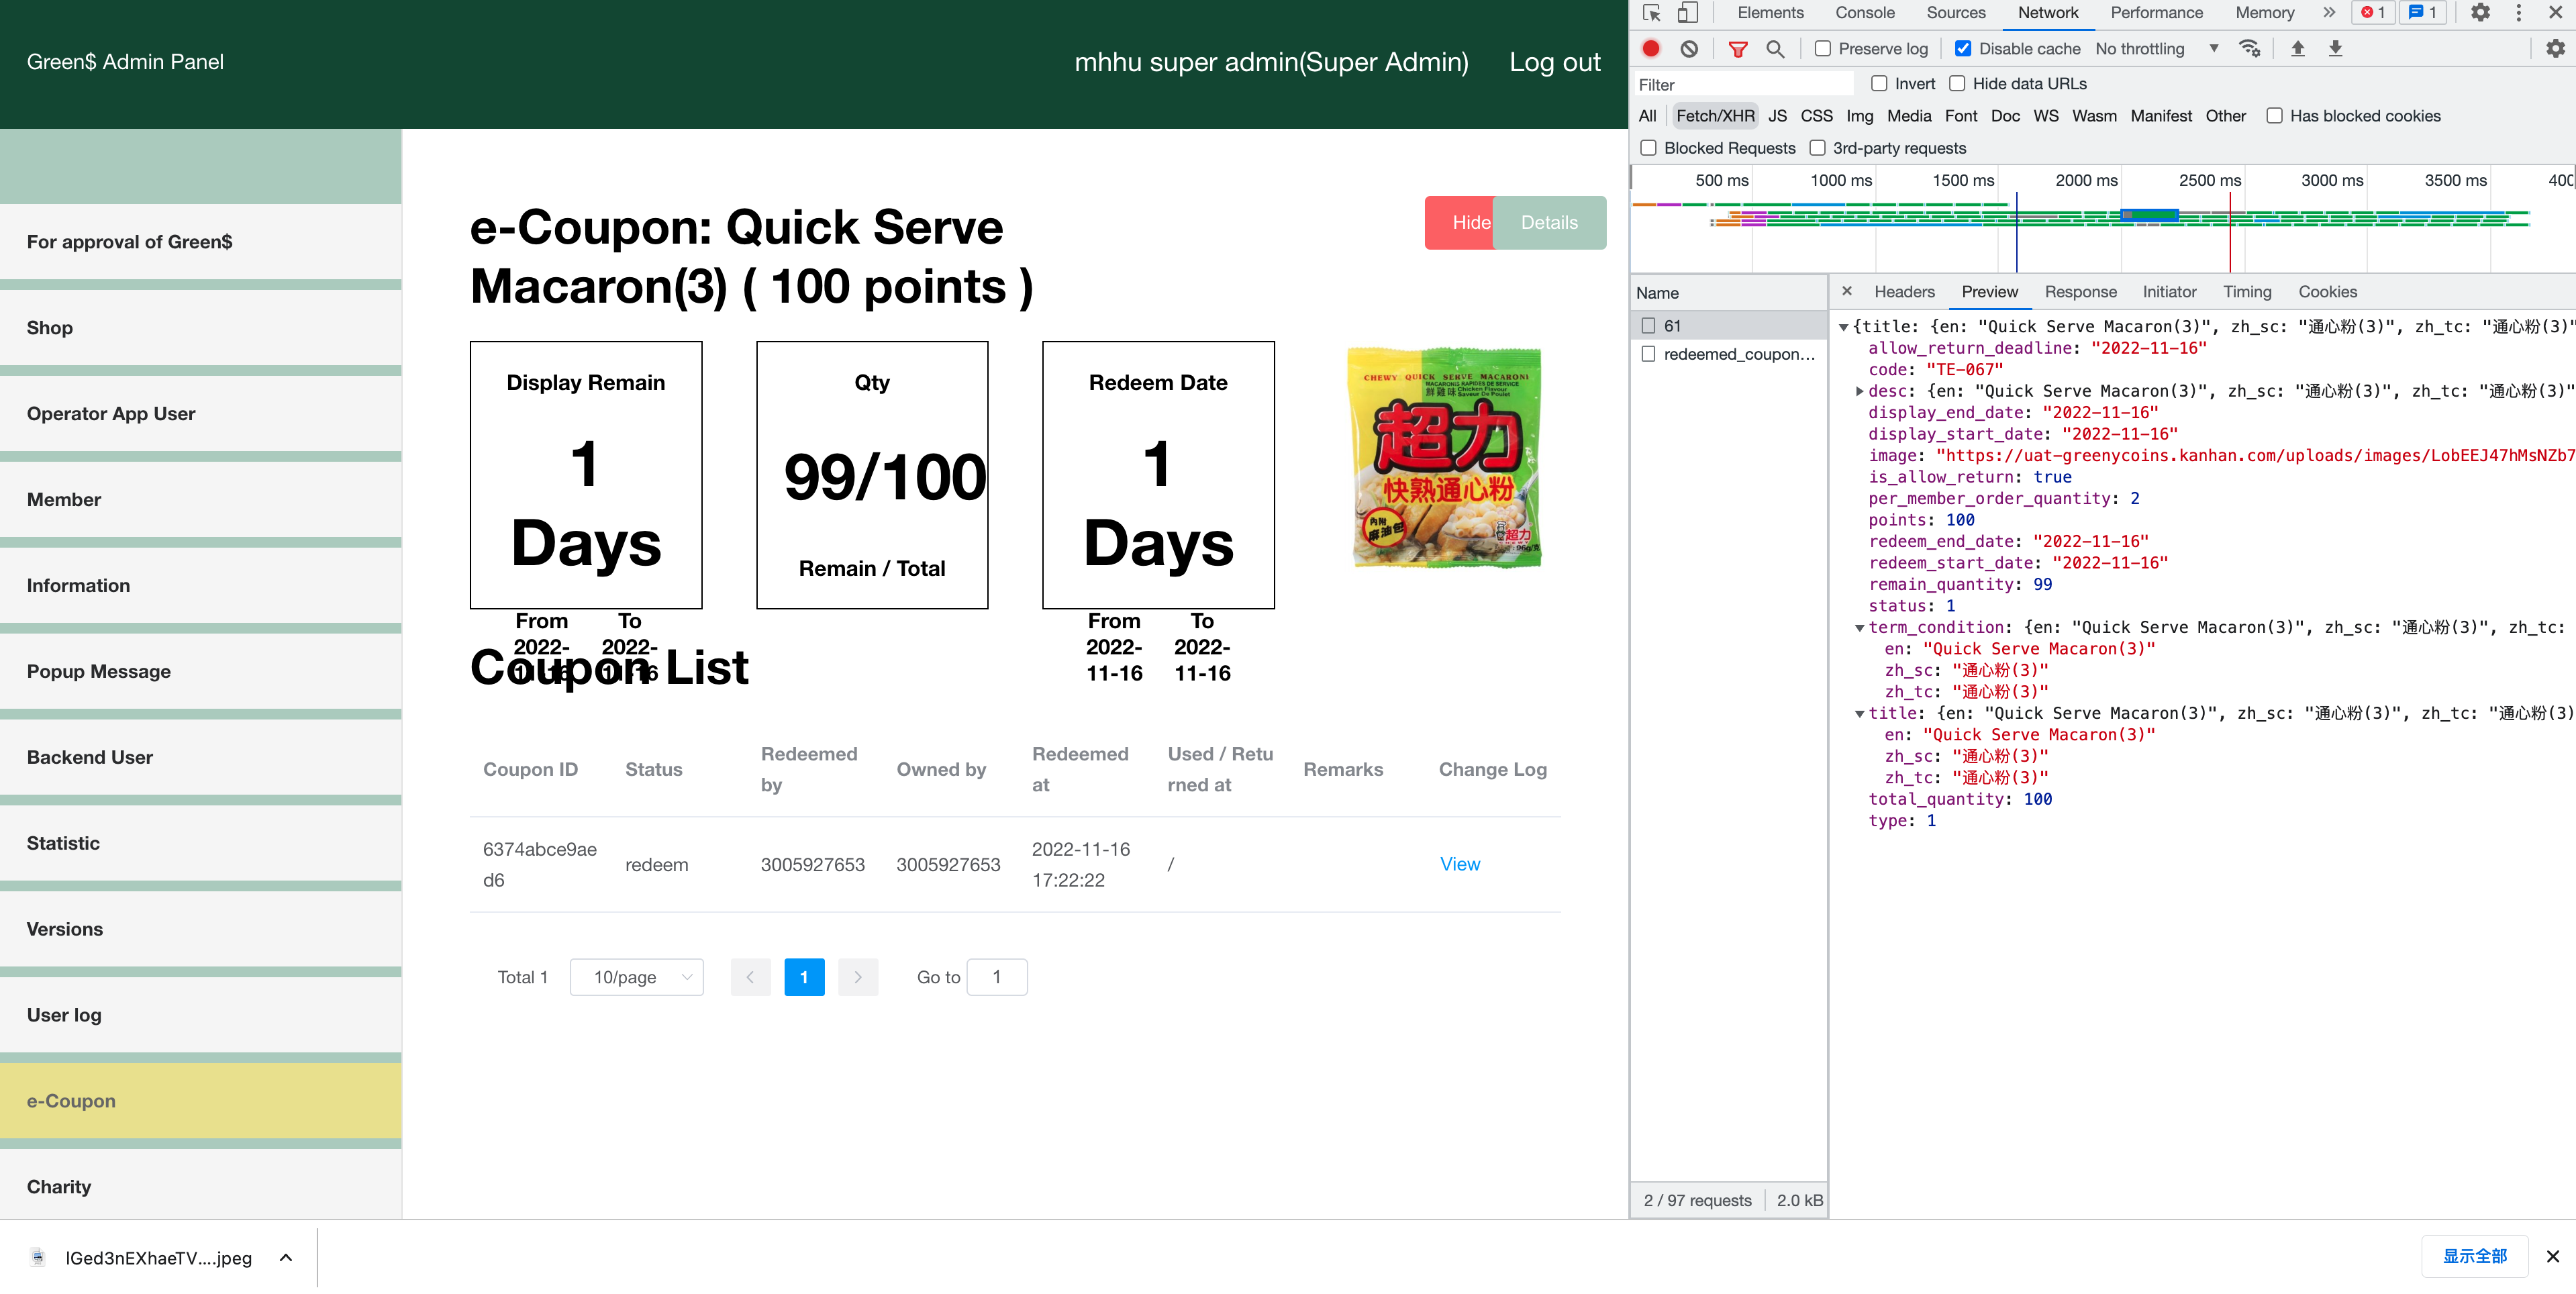Open the 10/page size dropdown
2576x1294 pixels.
637,977
